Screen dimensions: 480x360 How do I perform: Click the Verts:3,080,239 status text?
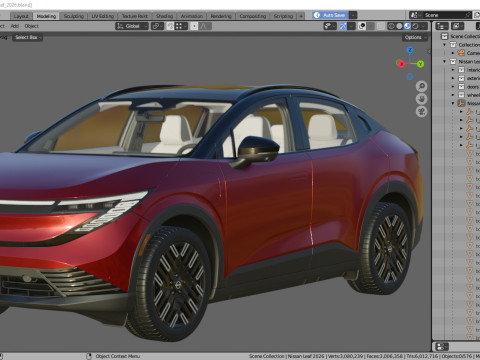[347, 356]
